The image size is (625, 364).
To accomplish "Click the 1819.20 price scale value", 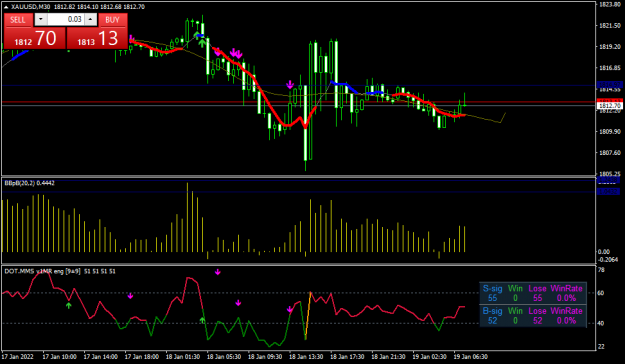I will (x=610, y=47).
